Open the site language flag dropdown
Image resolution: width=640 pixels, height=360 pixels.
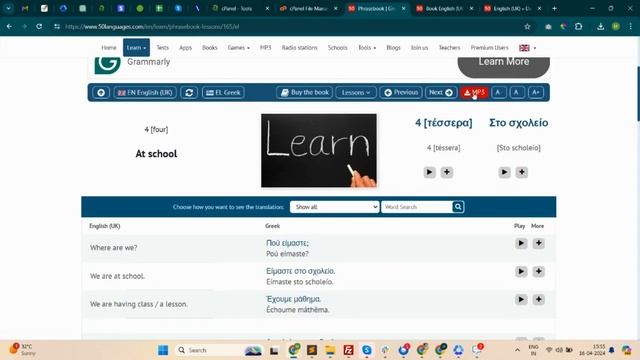pyautogui.click(x=527, y=48)
